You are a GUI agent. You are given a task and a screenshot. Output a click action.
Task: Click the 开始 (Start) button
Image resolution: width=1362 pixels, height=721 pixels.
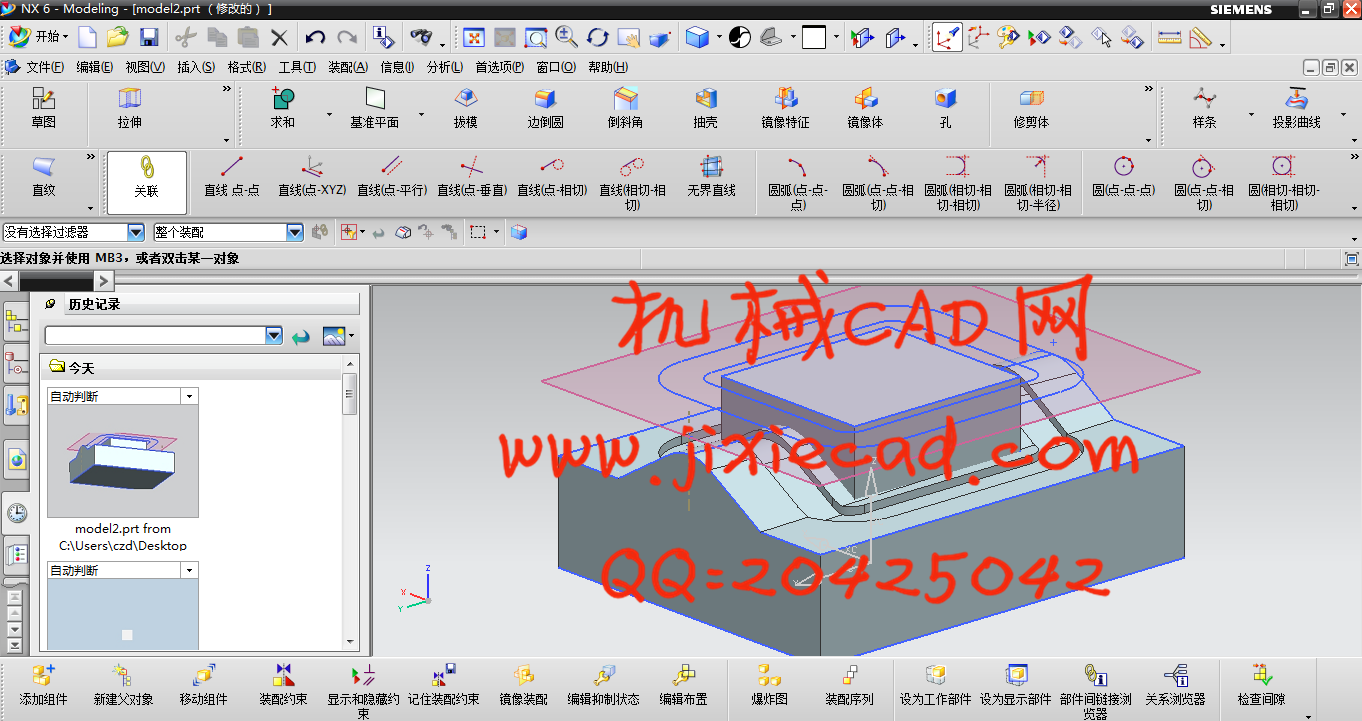tap(38, 37)
